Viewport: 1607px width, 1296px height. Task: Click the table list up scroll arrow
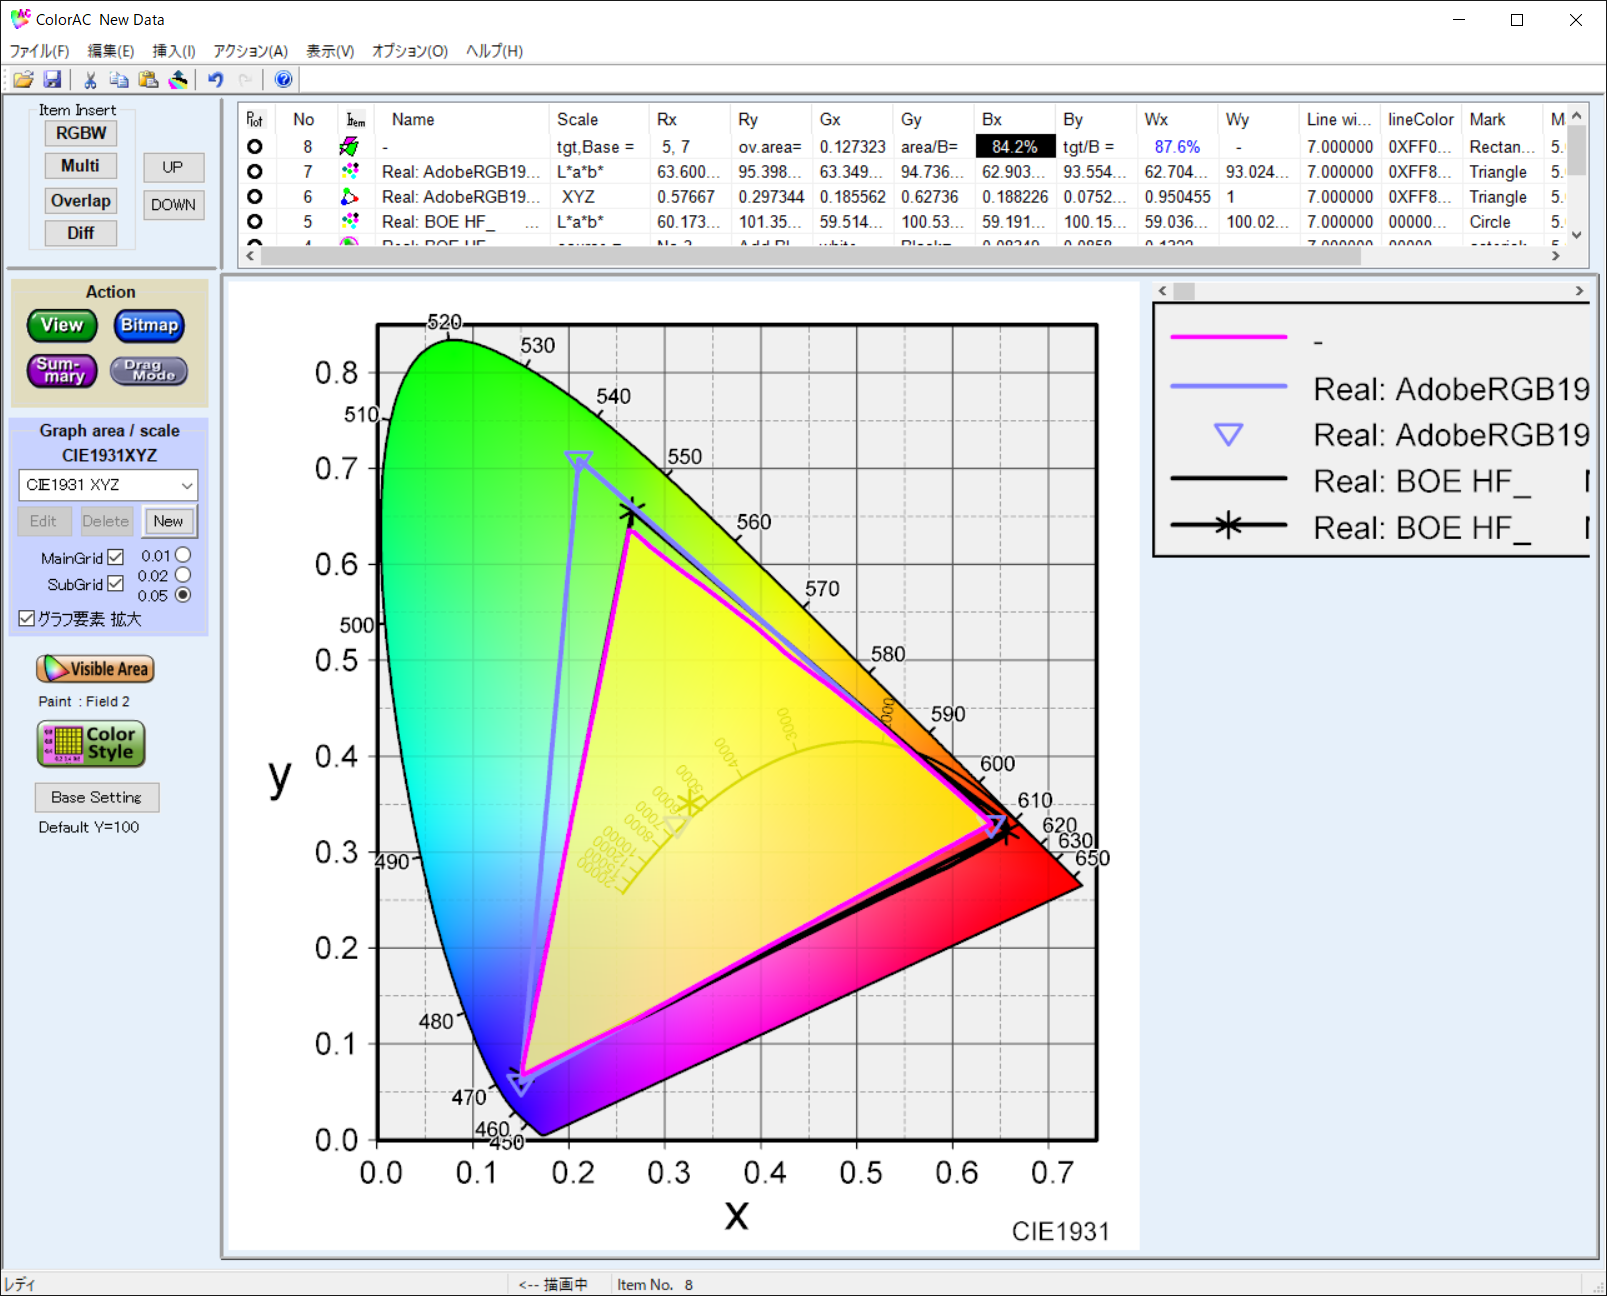1577,115
